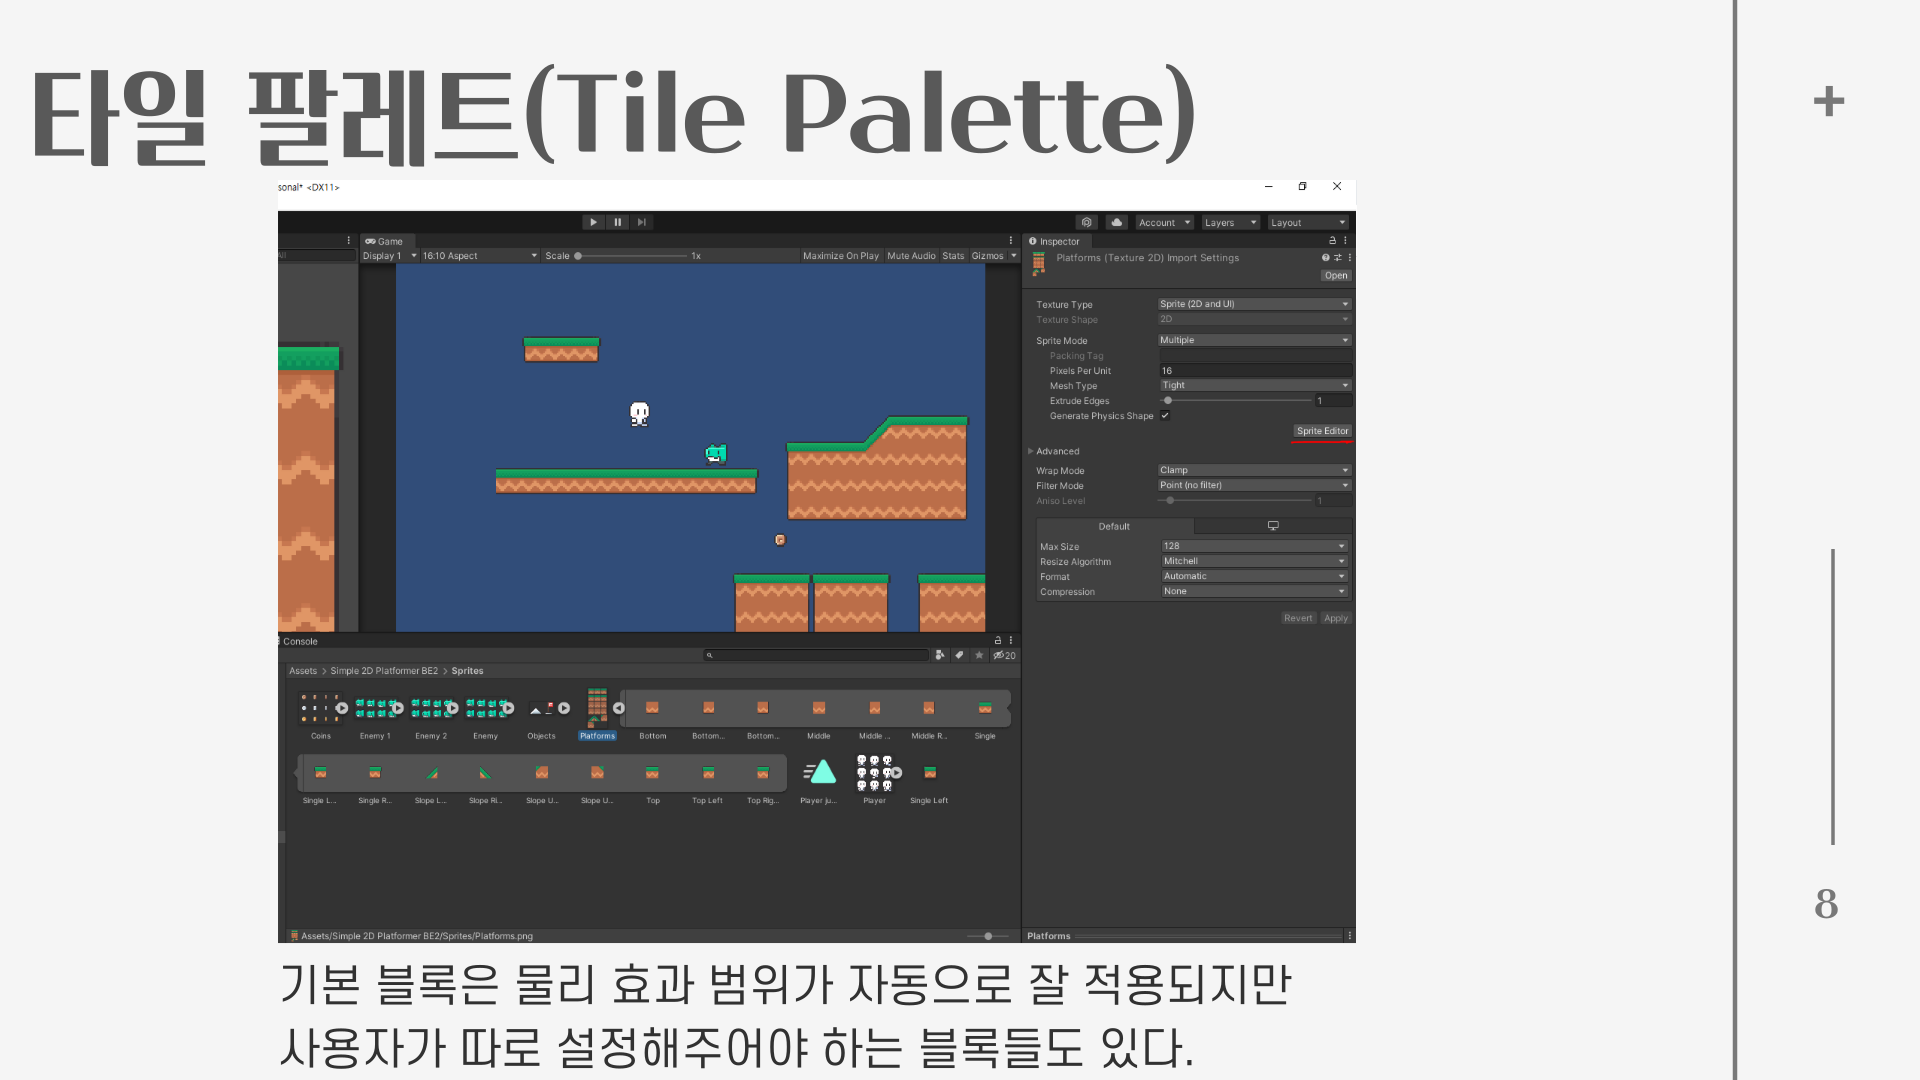Switch to the Console tab
The height and width of the screenshot is (1080, 1920).
(300, 641)
